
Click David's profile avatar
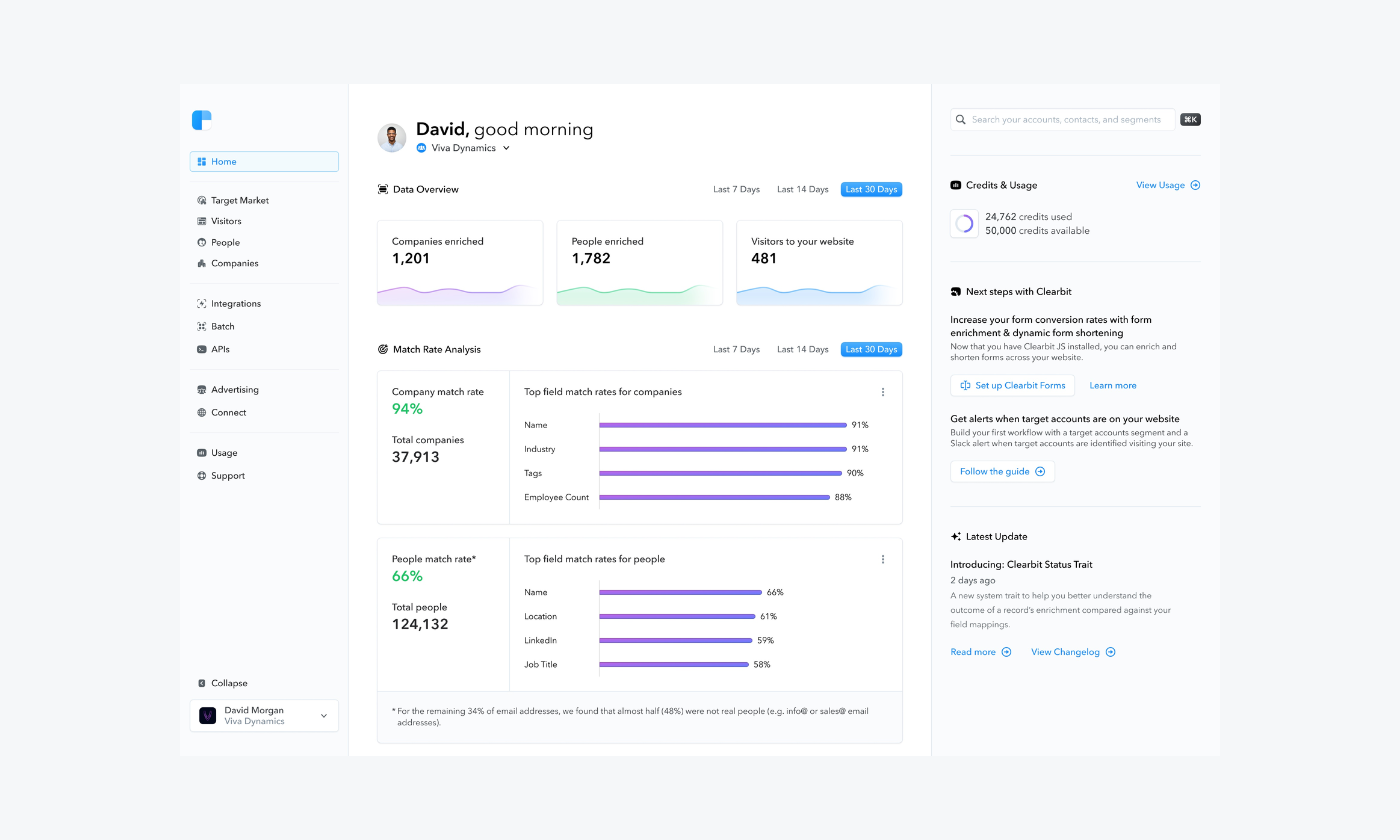pos(392,138)
